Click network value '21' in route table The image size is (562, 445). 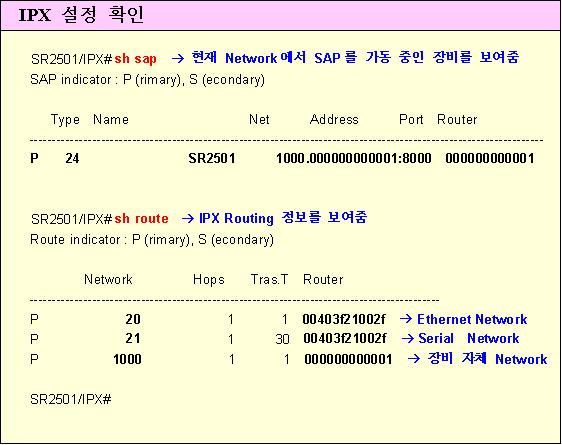133,339
